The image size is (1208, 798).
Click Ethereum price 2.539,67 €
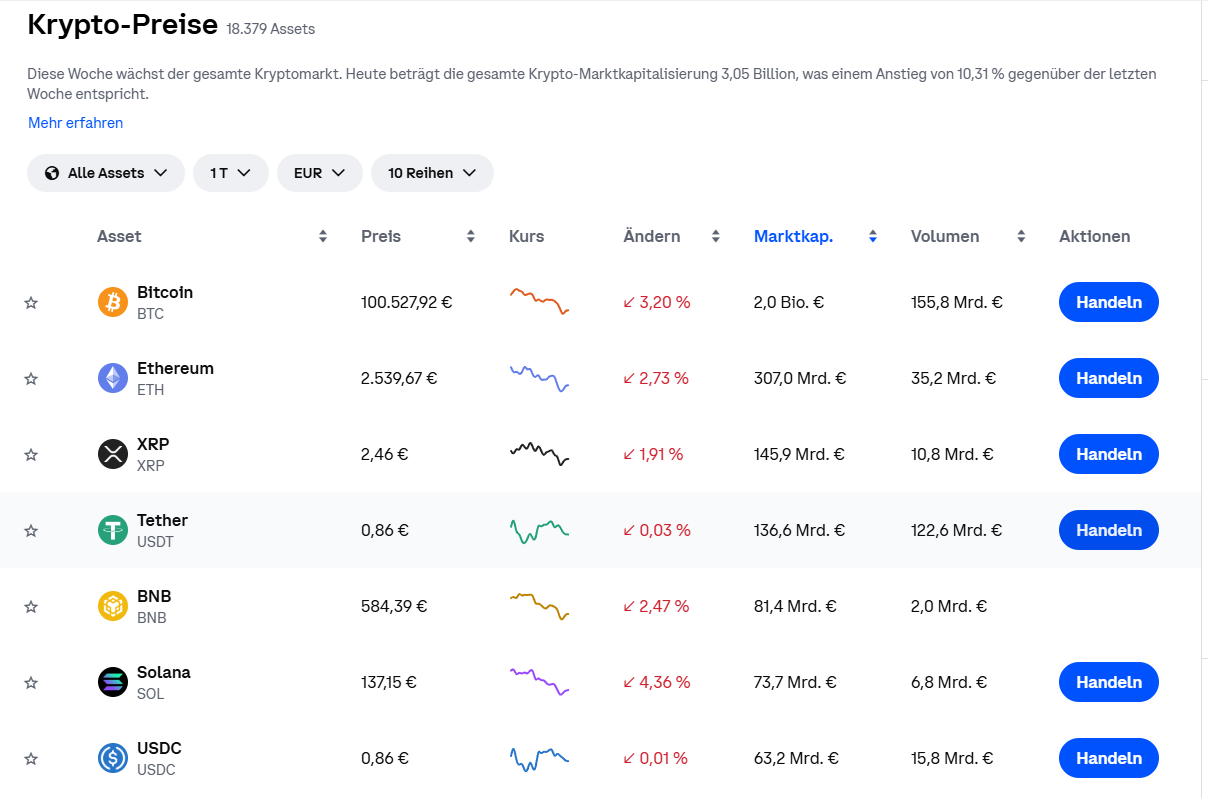(x=399, y=378)
